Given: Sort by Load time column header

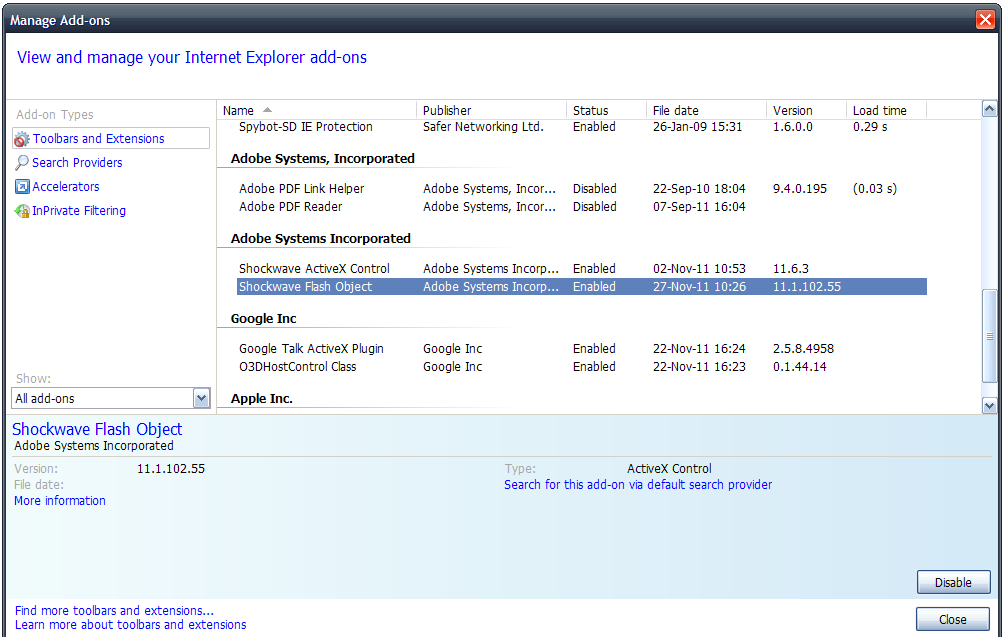Looking at the screenshot, I should click(x=886, y=110).
